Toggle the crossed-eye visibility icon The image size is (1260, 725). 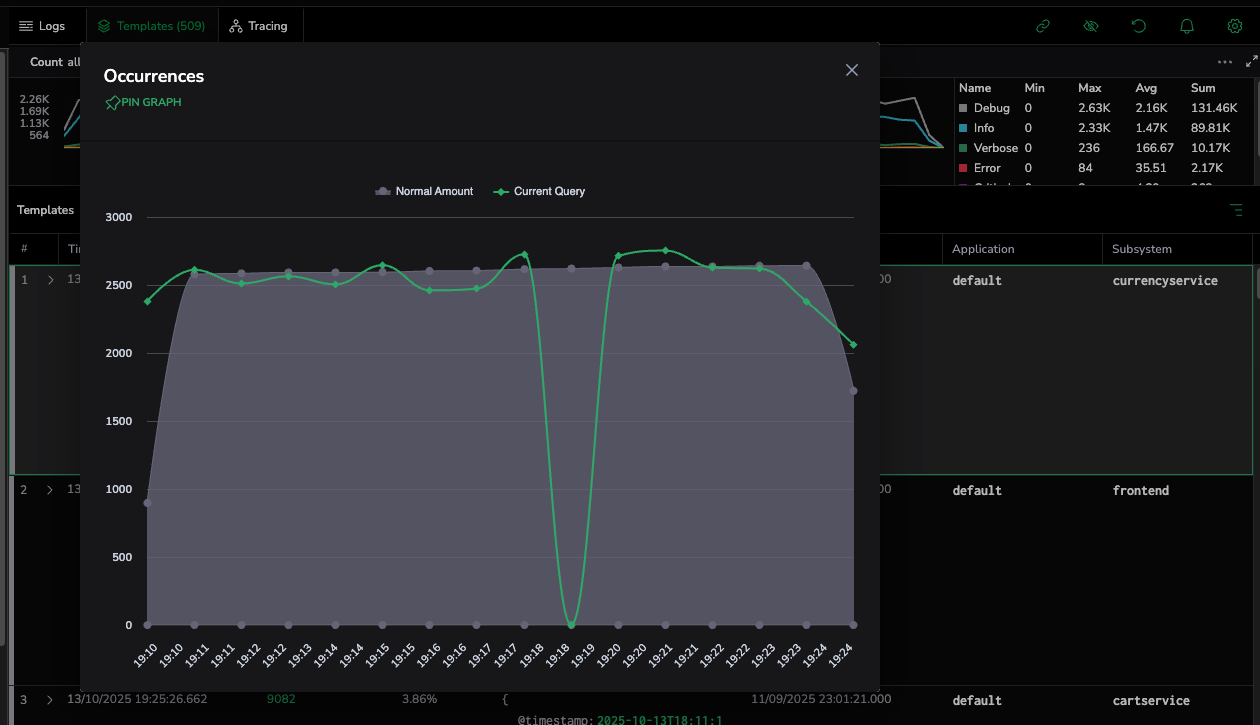tap(1091, 26)
